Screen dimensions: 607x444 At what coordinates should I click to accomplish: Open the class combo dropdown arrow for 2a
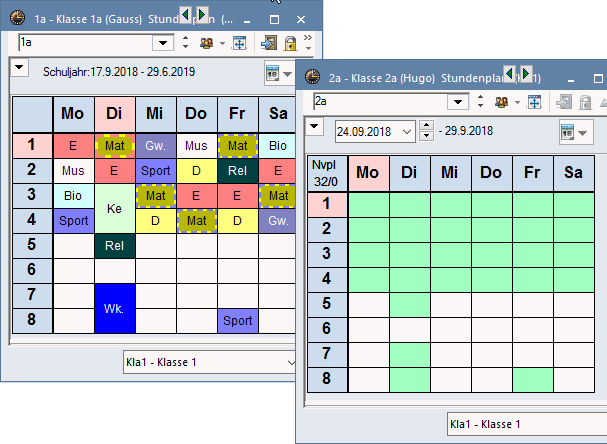458,102
